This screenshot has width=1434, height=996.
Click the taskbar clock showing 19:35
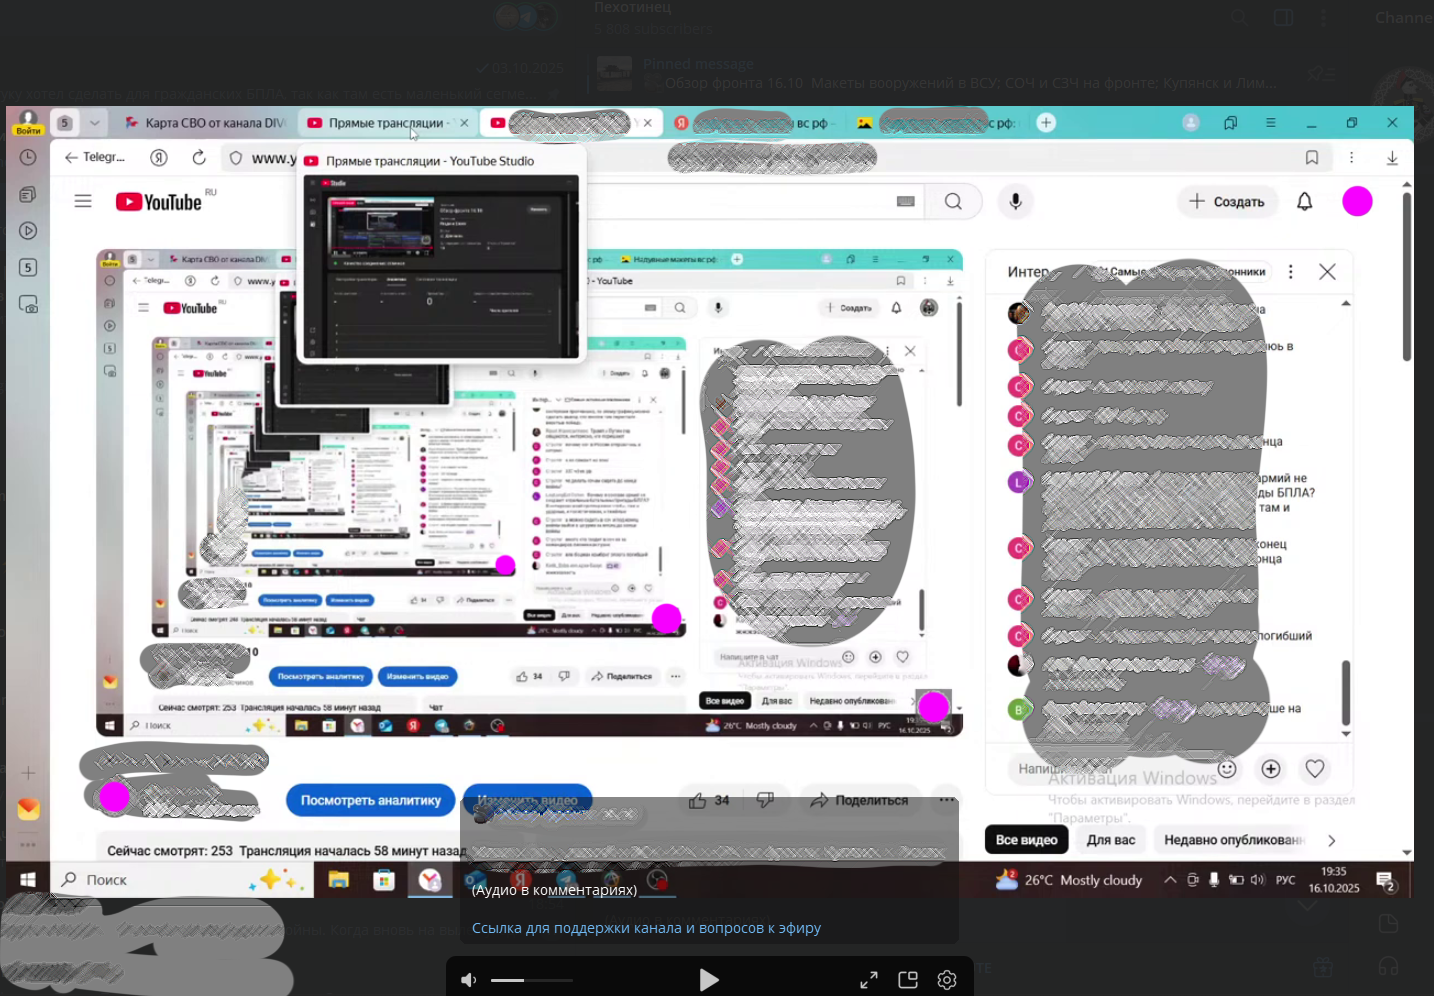[1334, 880]
